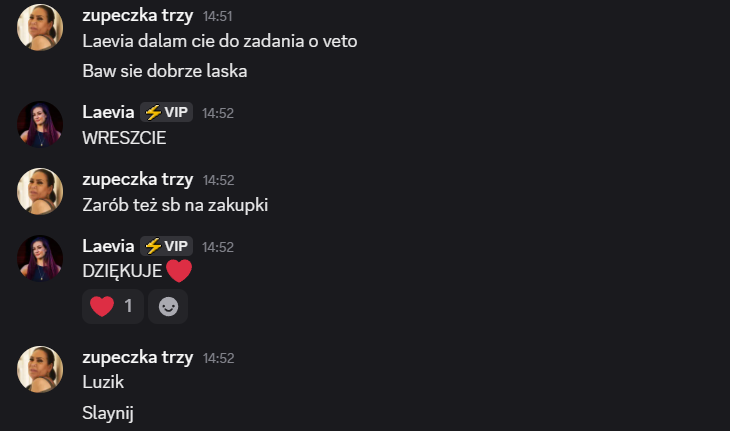Open the Laevia username above WRESZCIE
Viewport: 730px width, 431px height.
108,112
